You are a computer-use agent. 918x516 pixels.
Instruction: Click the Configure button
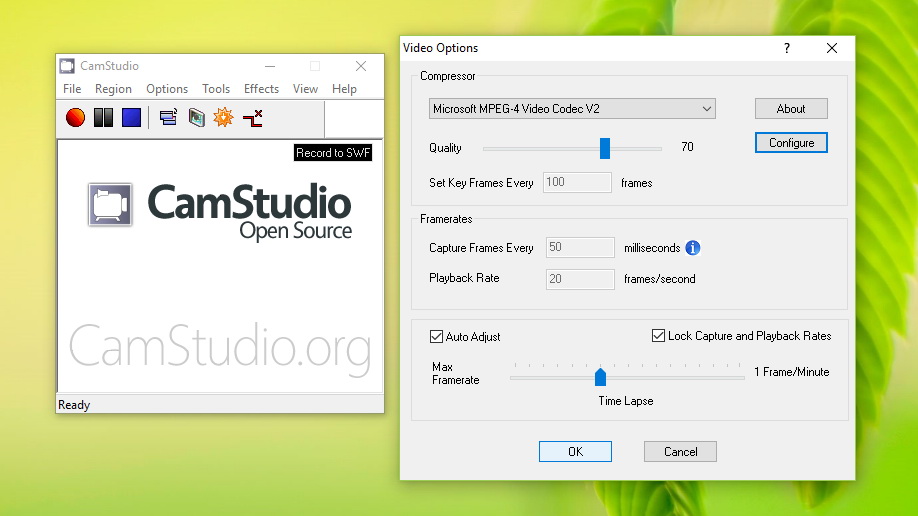pyautogui.click(x=791, y=143)
